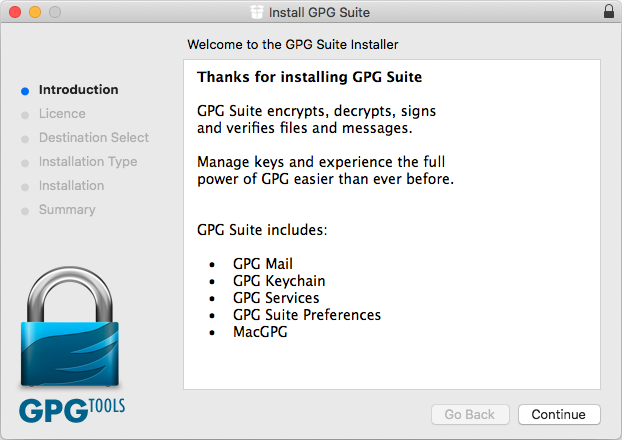This screenshot has width=622, height=440.
Task: Click the Go Back button
Action: click(x=470, y=414)
